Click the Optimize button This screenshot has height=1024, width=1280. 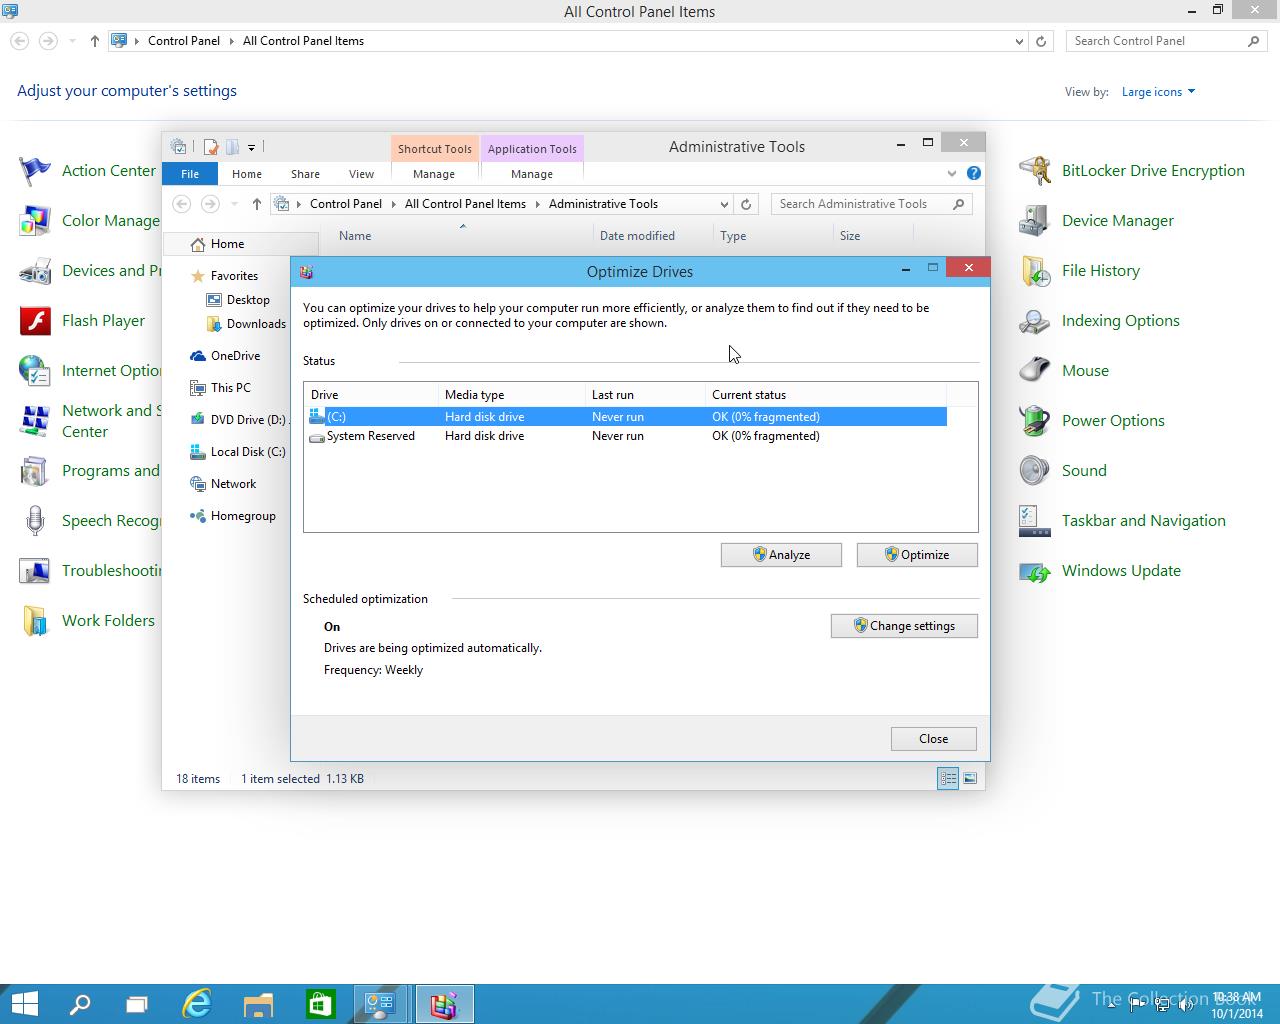917,555
